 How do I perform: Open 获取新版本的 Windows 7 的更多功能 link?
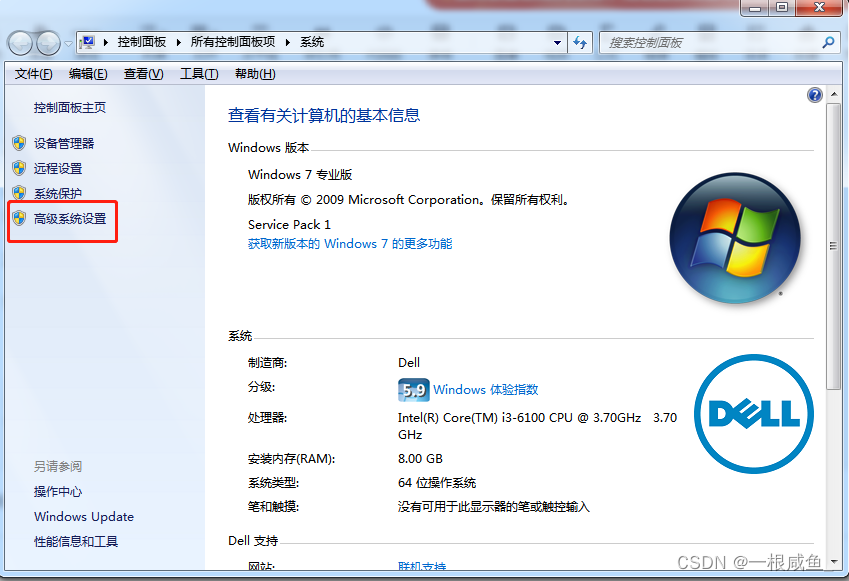[x=350, y=244]
